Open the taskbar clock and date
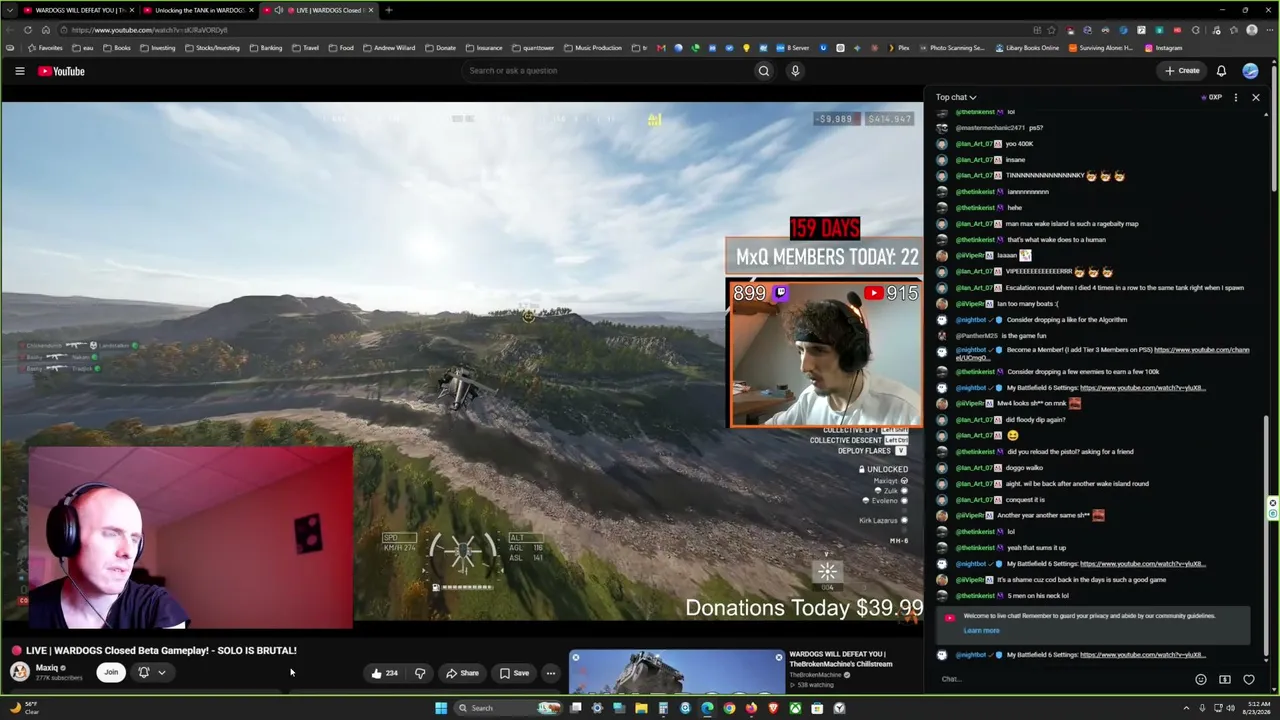Screen dimensions: 1280x720 1257,708
